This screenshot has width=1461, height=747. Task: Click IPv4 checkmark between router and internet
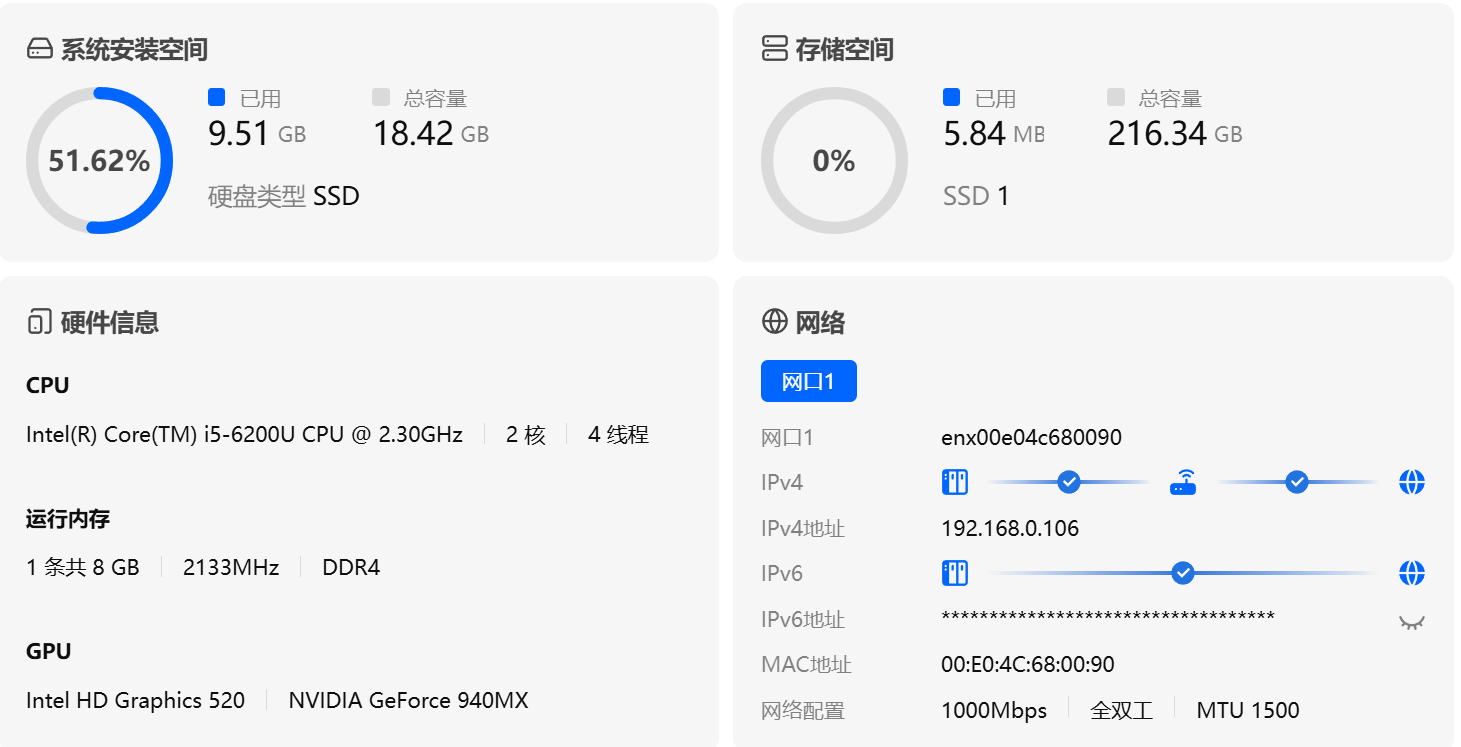[x=1297, y=483]
